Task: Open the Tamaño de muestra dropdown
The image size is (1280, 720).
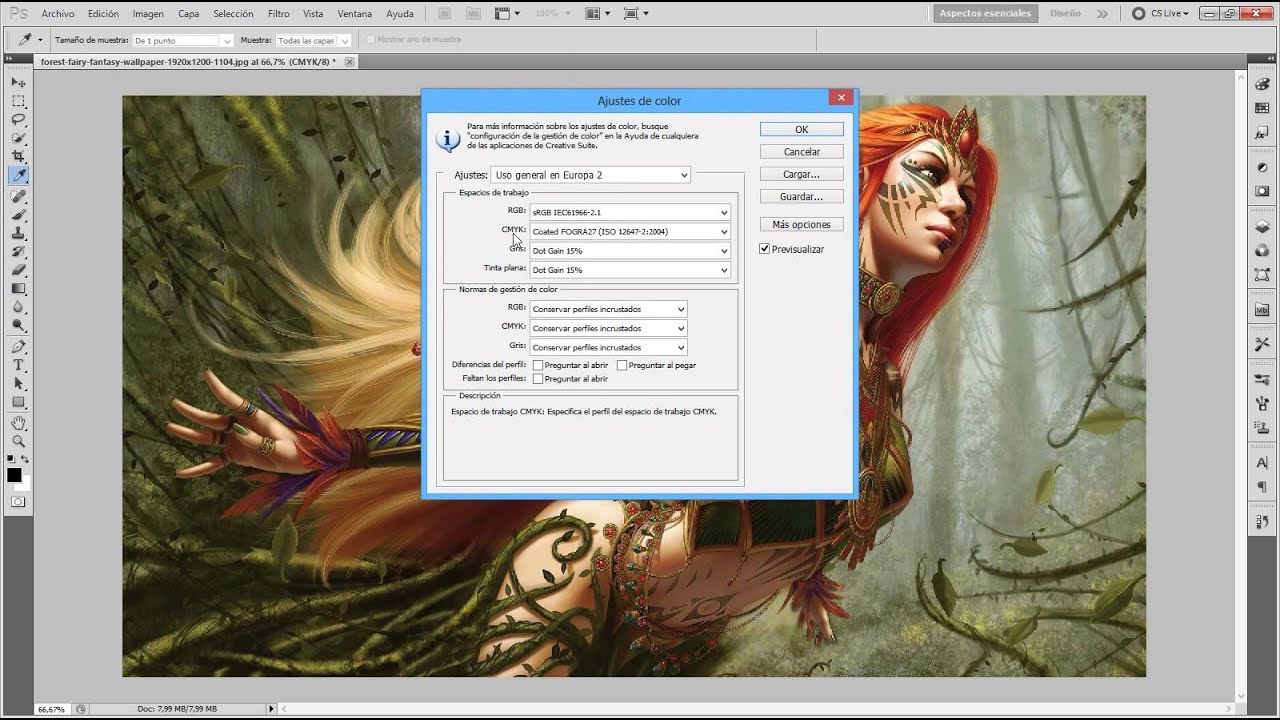Action: coord(183,40)
